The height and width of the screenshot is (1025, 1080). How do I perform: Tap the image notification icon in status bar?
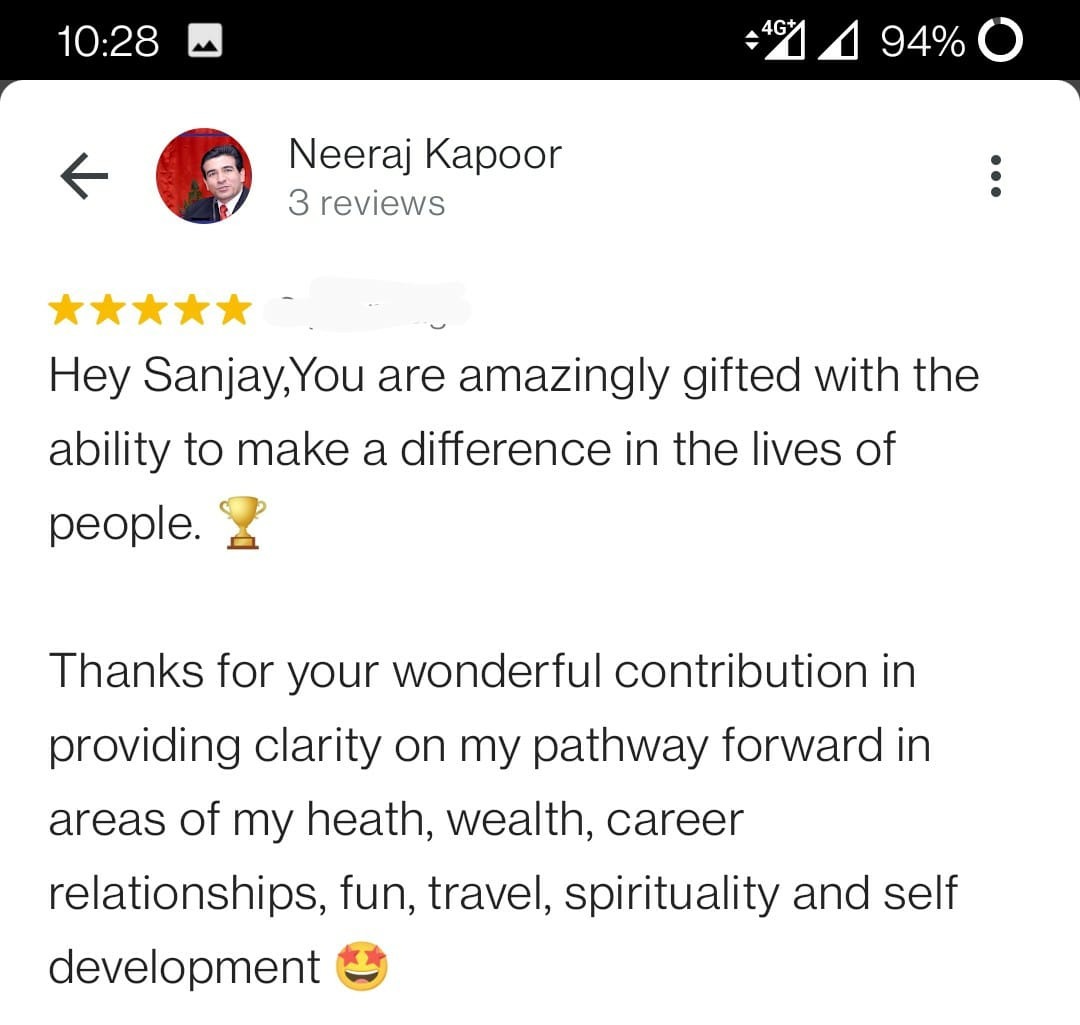point(204,41)
